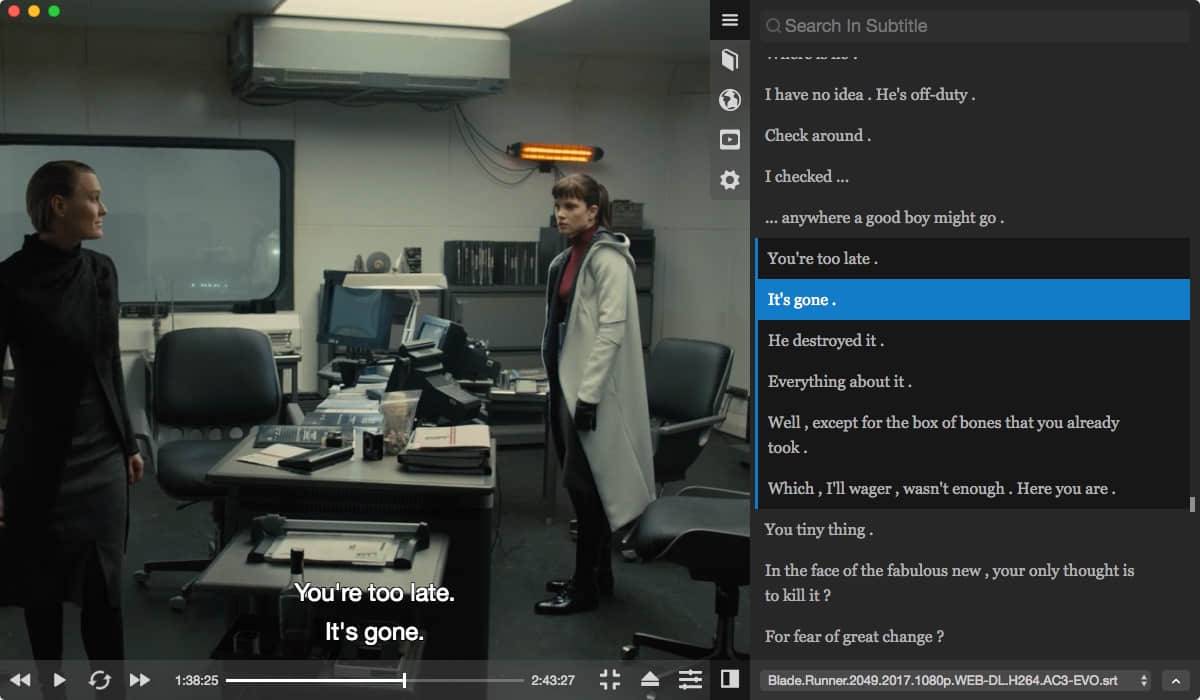The image size is (1200, 700).
Task: Select line 'Well , except for the box of bones'
Action: pos(972,435)
